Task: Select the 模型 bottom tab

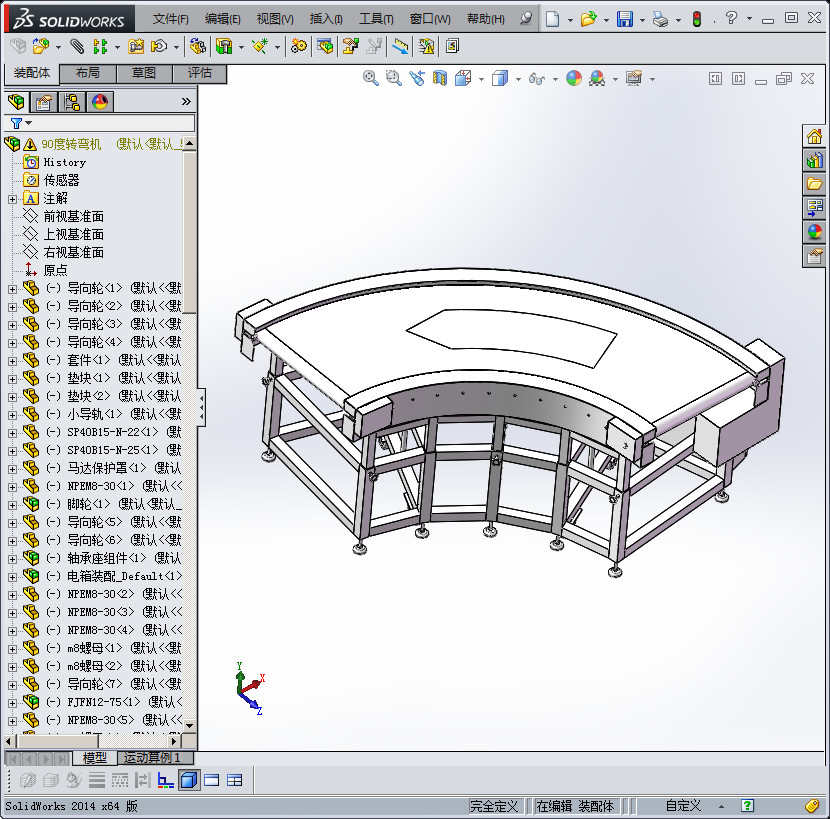Action: (x=95, y=758)
